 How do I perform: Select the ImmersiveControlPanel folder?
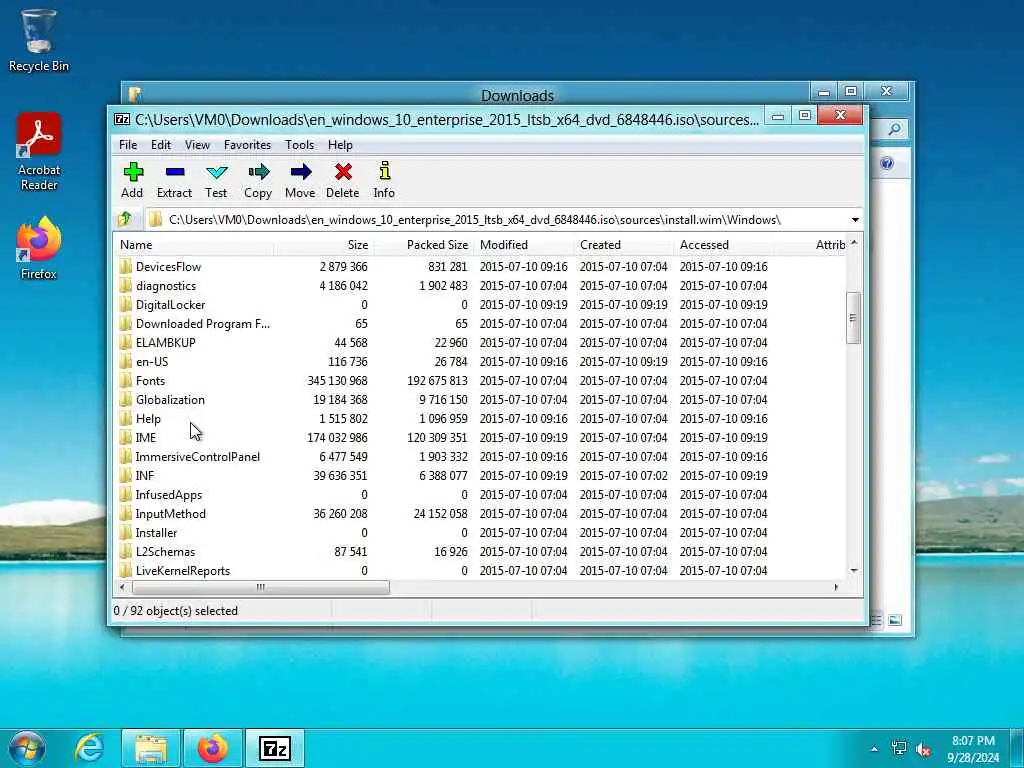[x=481, y=456]
